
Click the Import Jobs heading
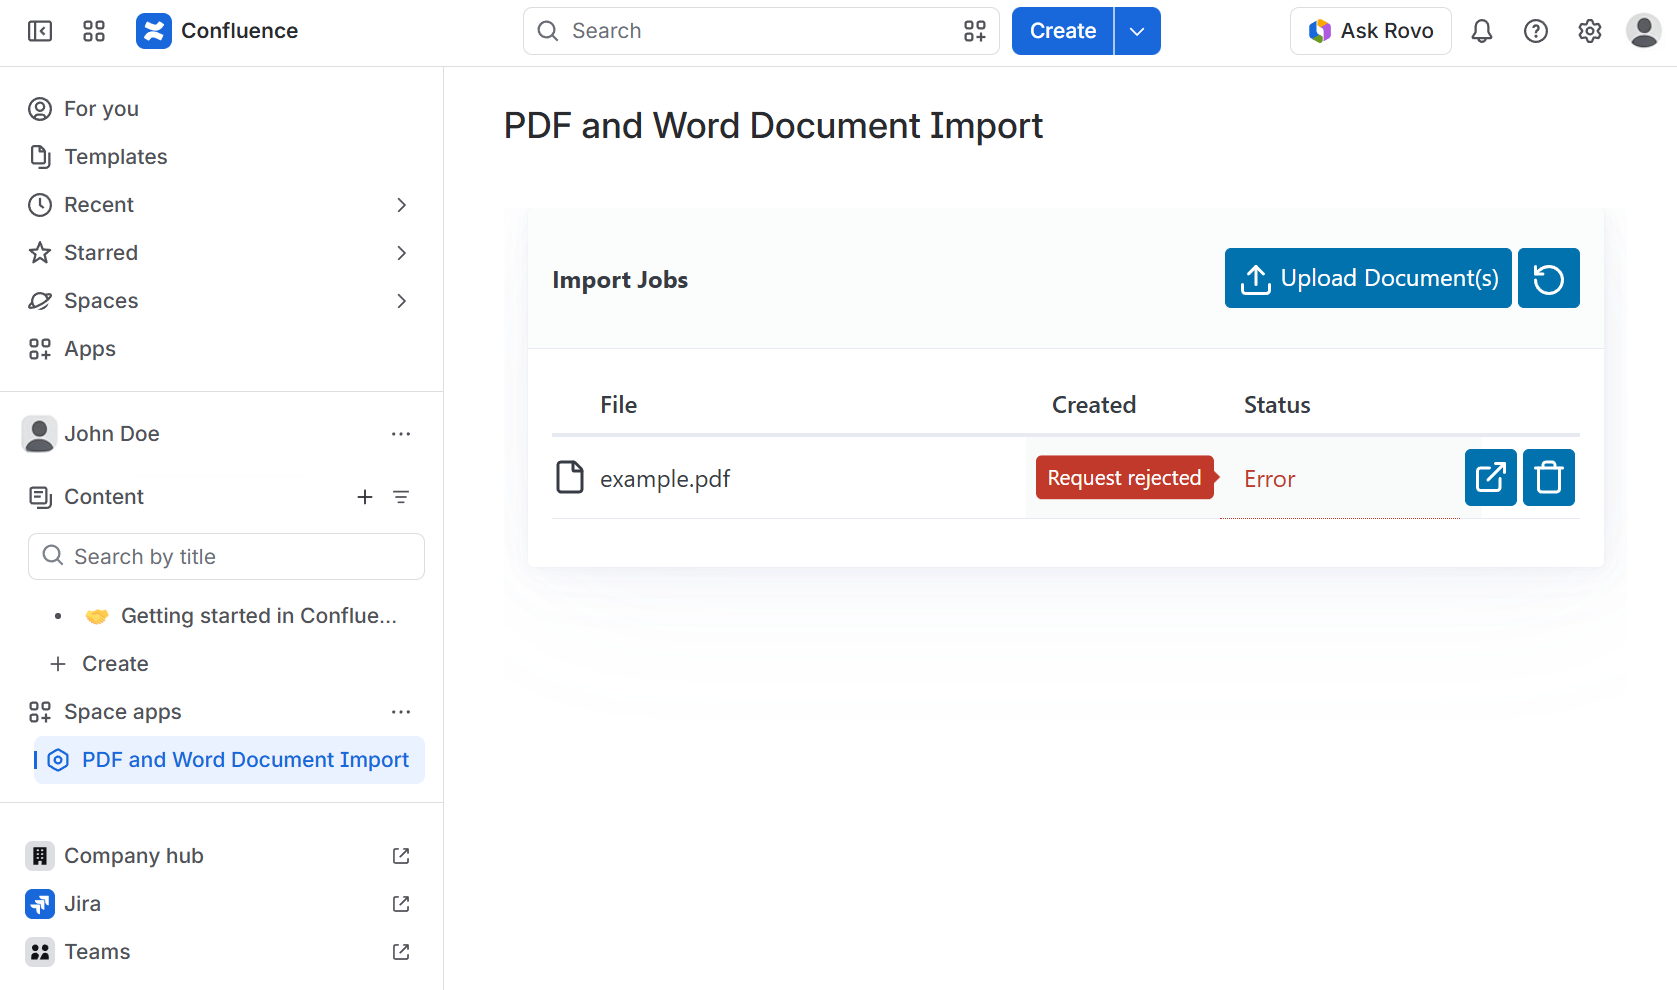pyautogui.click(x=620, y=280)
